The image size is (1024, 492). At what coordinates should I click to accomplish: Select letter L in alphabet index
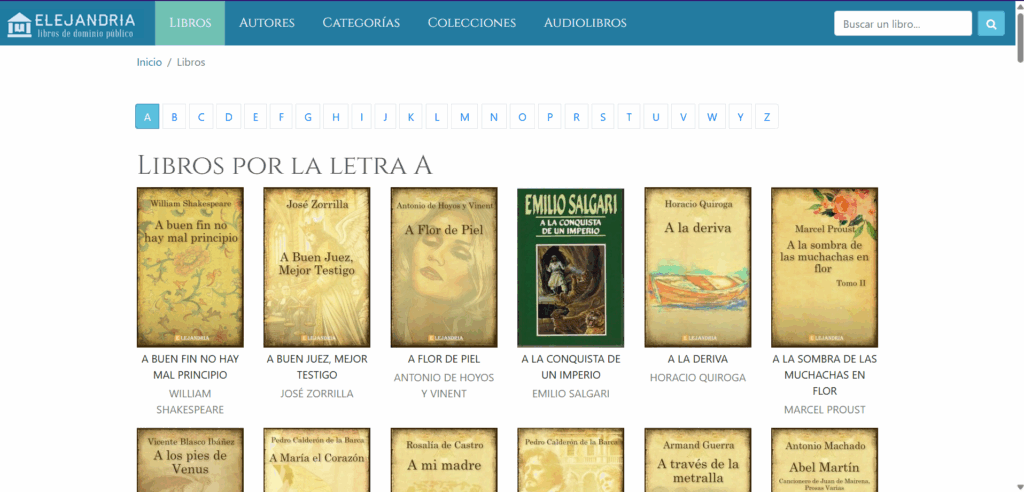click(x=437, y=117)
